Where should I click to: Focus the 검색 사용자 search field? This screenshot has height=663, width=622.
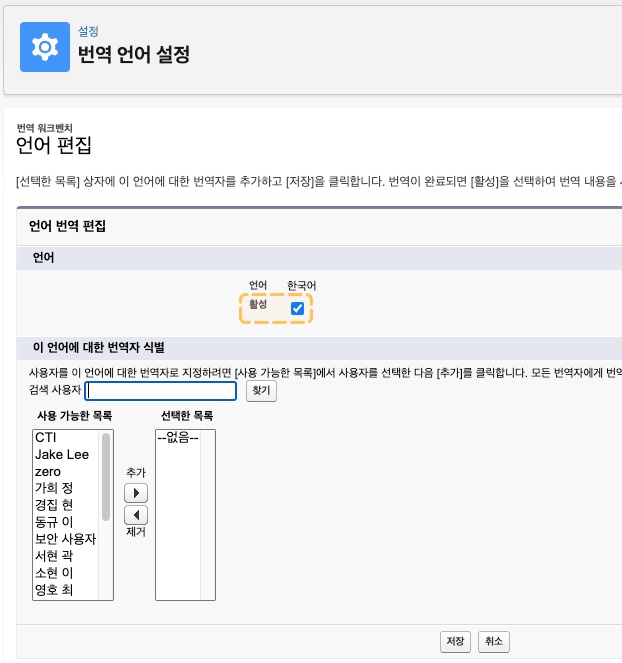(x=161, y=391)
